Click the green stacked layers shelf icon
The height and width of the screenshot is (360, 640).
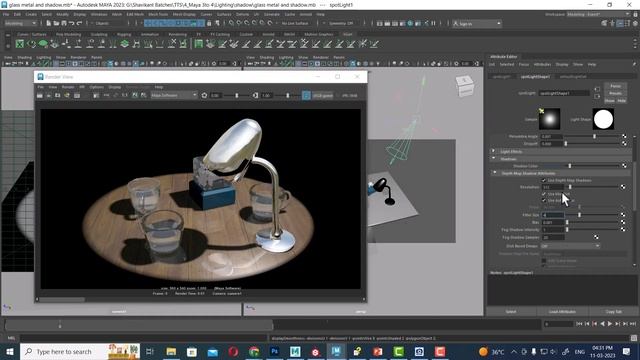124,43
